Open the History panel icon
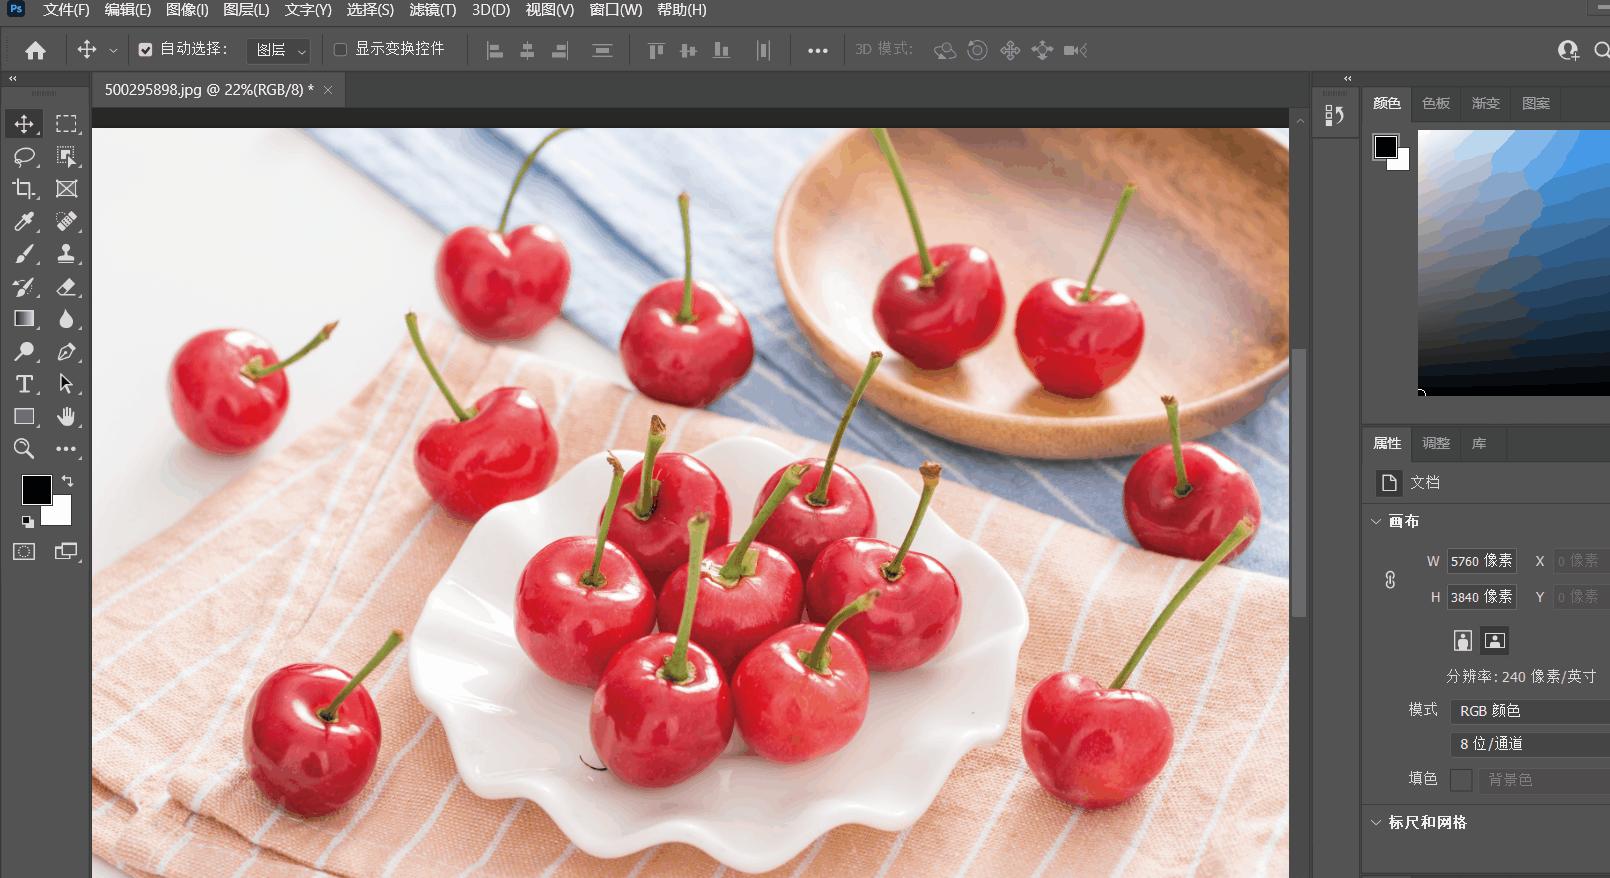 [x=1334, y=116]
